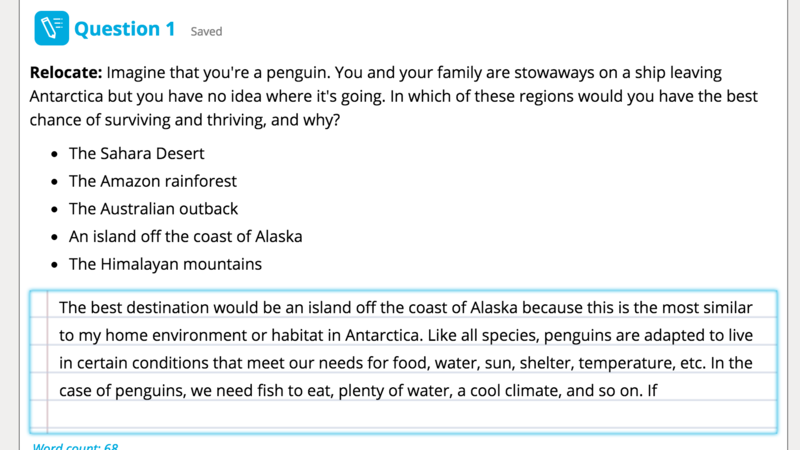Click the Saved status label
800x450 pixels.
(206, 31)
